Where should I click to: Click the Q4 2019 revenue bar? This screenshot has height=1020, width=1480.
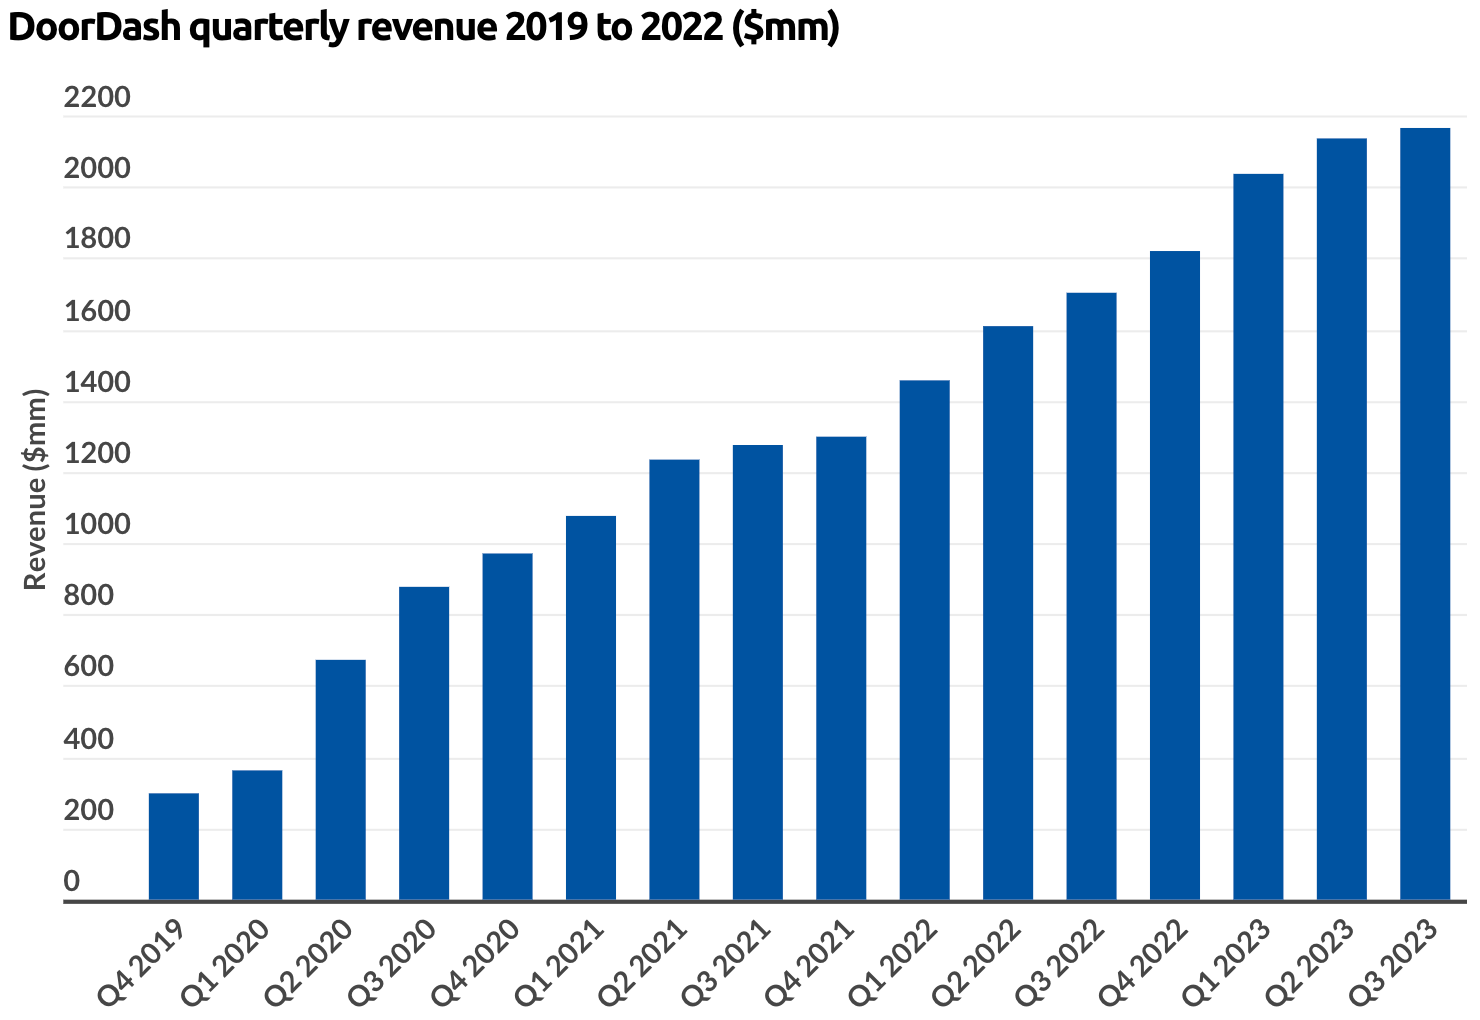[174, 846]
